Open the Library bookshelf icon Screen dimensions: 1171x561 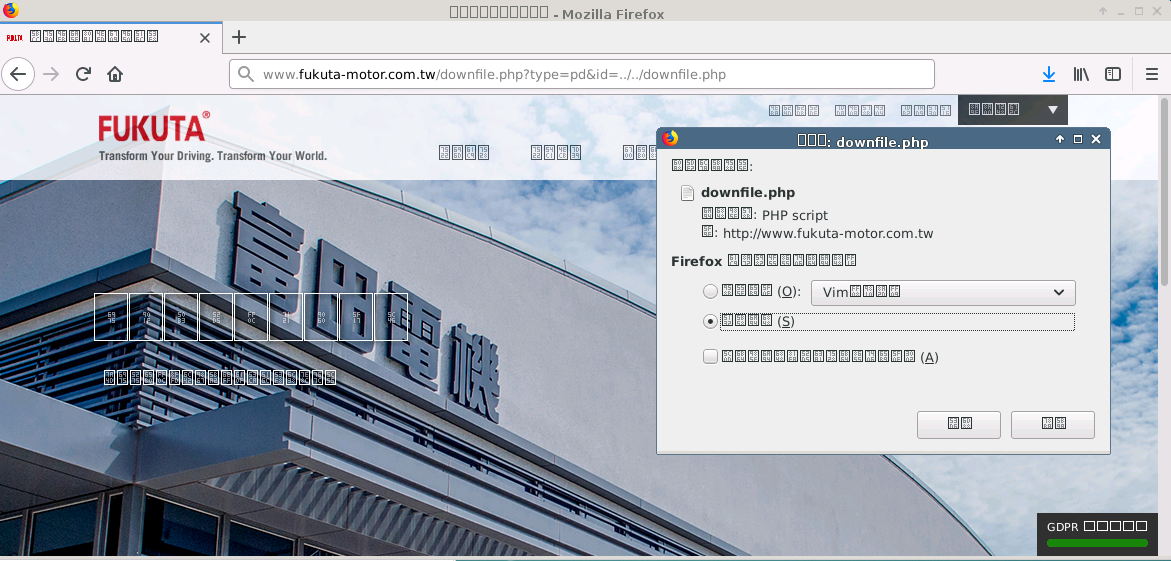coord(1081,74)
